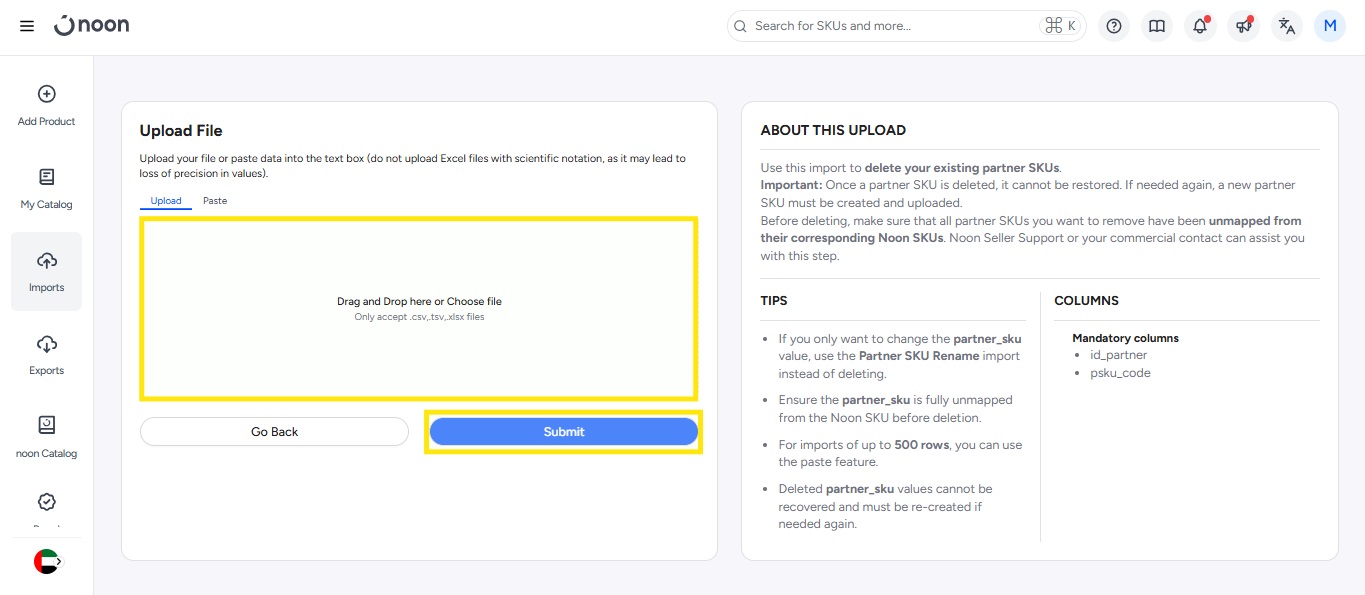Click the Add Product icon

[x=46, y=94]
